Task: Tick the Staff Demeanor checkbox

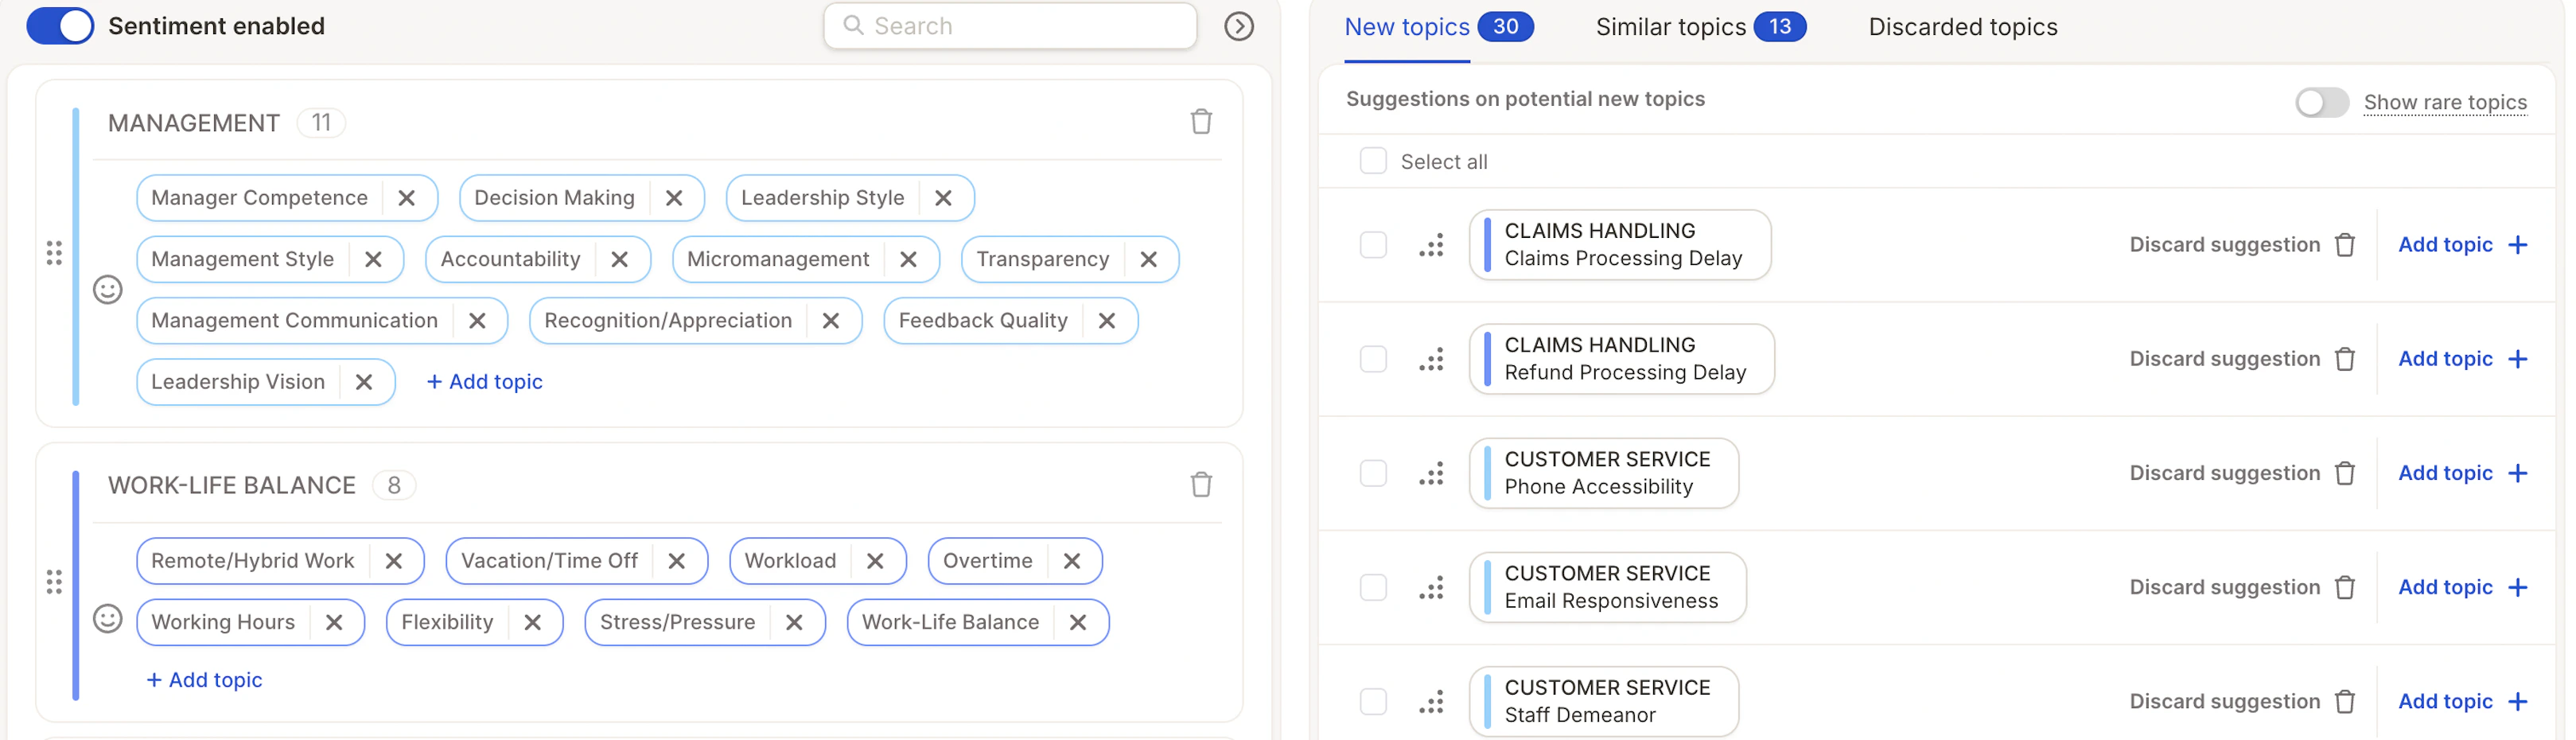Action: click(1373, 702)
